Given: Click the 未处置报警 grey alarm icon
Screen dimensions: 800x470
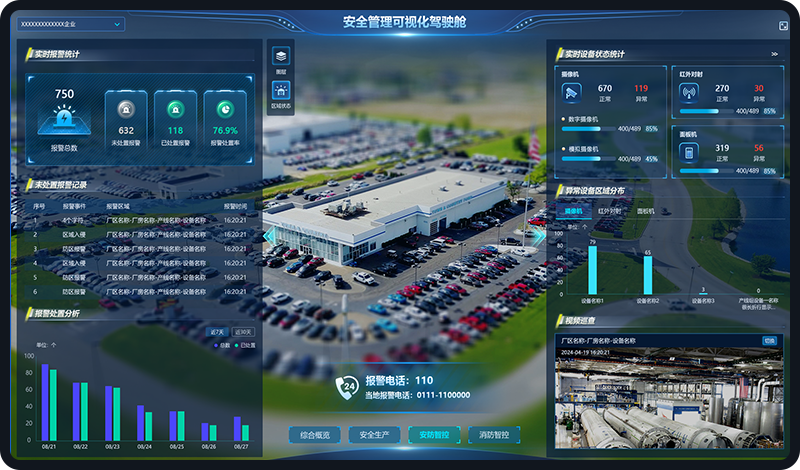Looking at the screenshot, I should pyautogui.click(x=126, y=109).
